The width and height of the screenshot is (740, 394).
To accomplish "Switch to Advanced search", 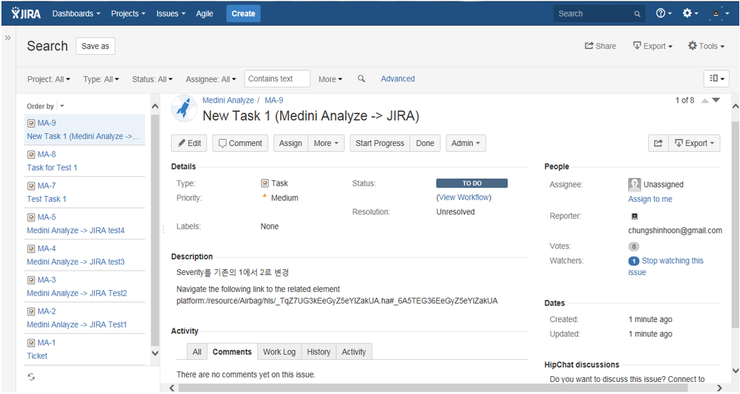I will [398, 79].
